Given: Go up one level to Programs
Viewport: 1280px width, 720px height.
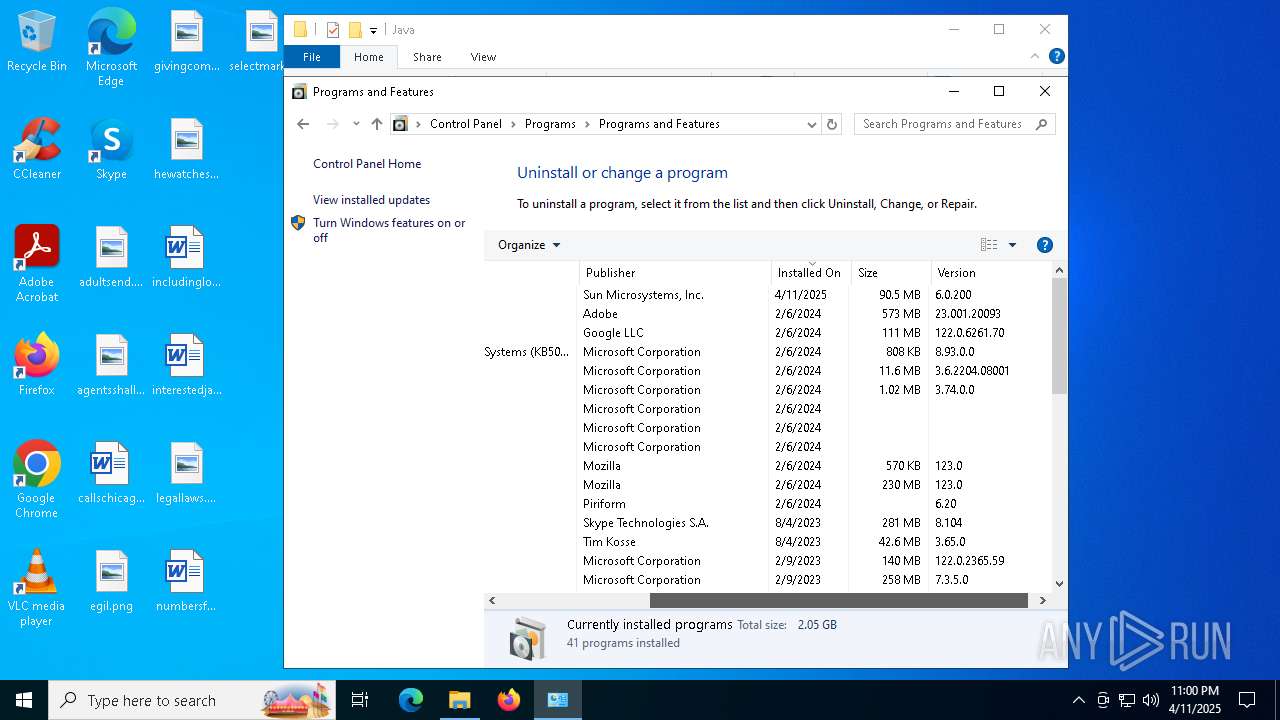Looking at the screenshot, I should (x=376, y=124).
